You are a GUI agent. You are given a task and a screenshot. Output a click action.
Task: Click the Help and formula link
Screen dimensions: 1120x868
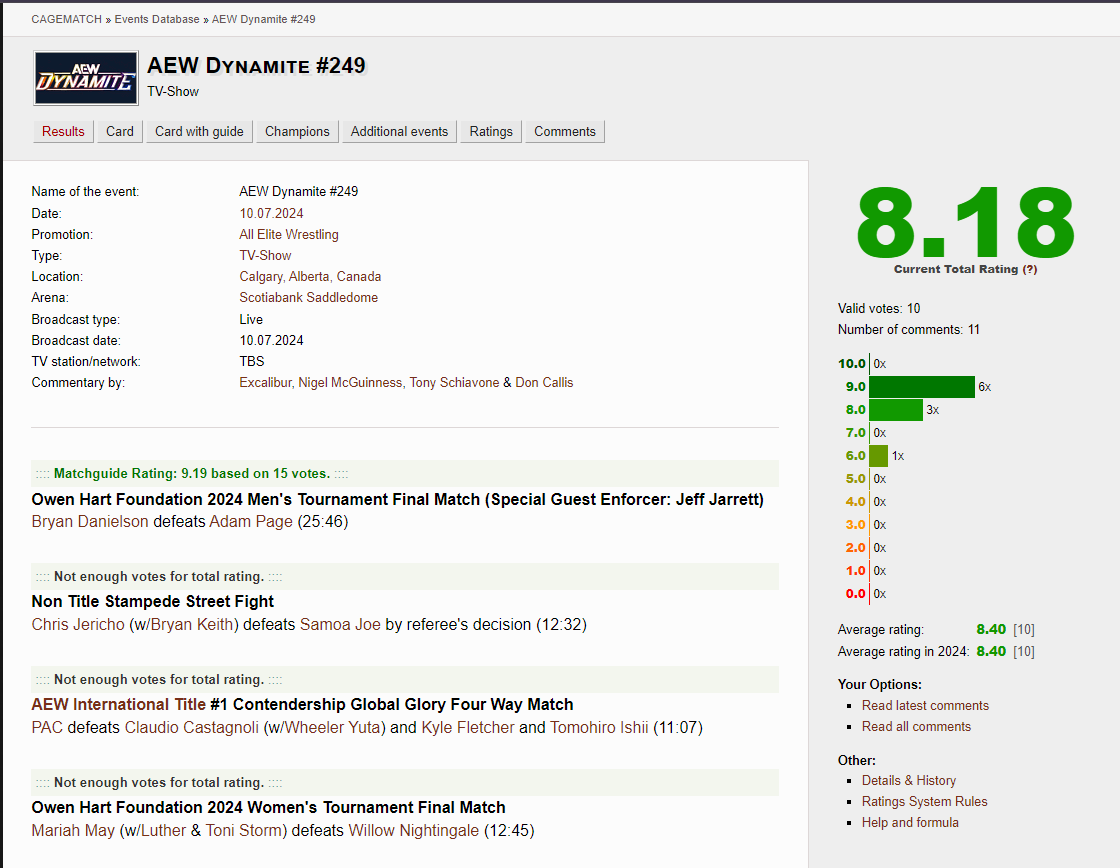tap(910, 822)
